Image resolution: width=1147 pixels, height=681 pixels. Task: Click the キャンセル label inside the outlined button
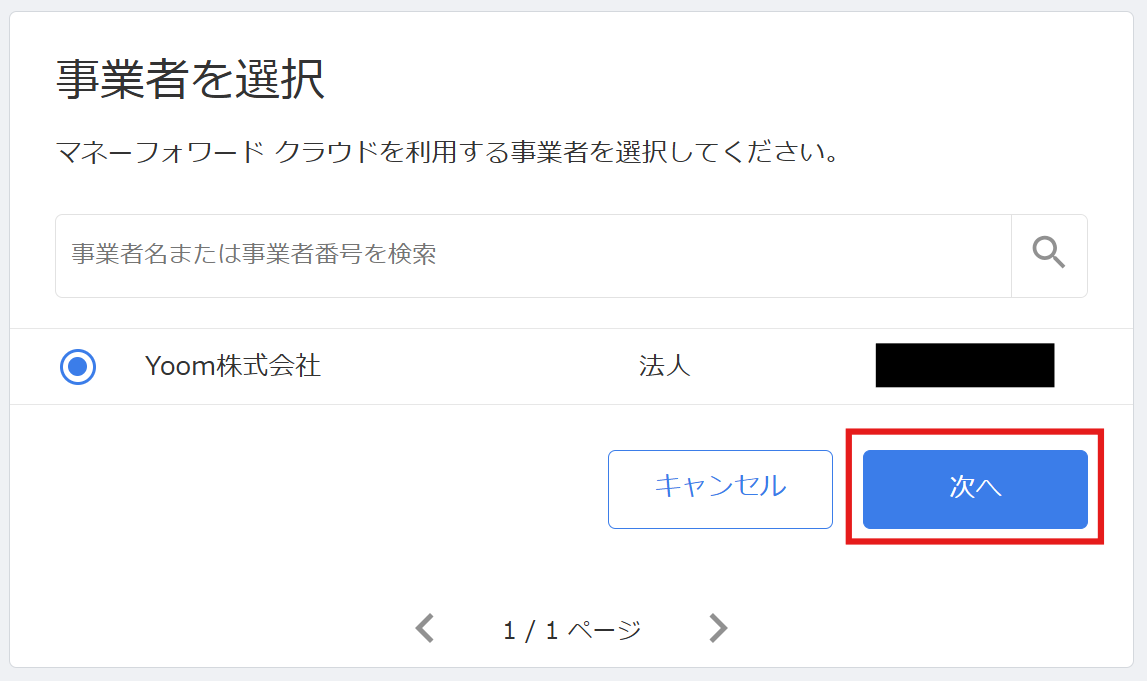(x=720, y=487)
